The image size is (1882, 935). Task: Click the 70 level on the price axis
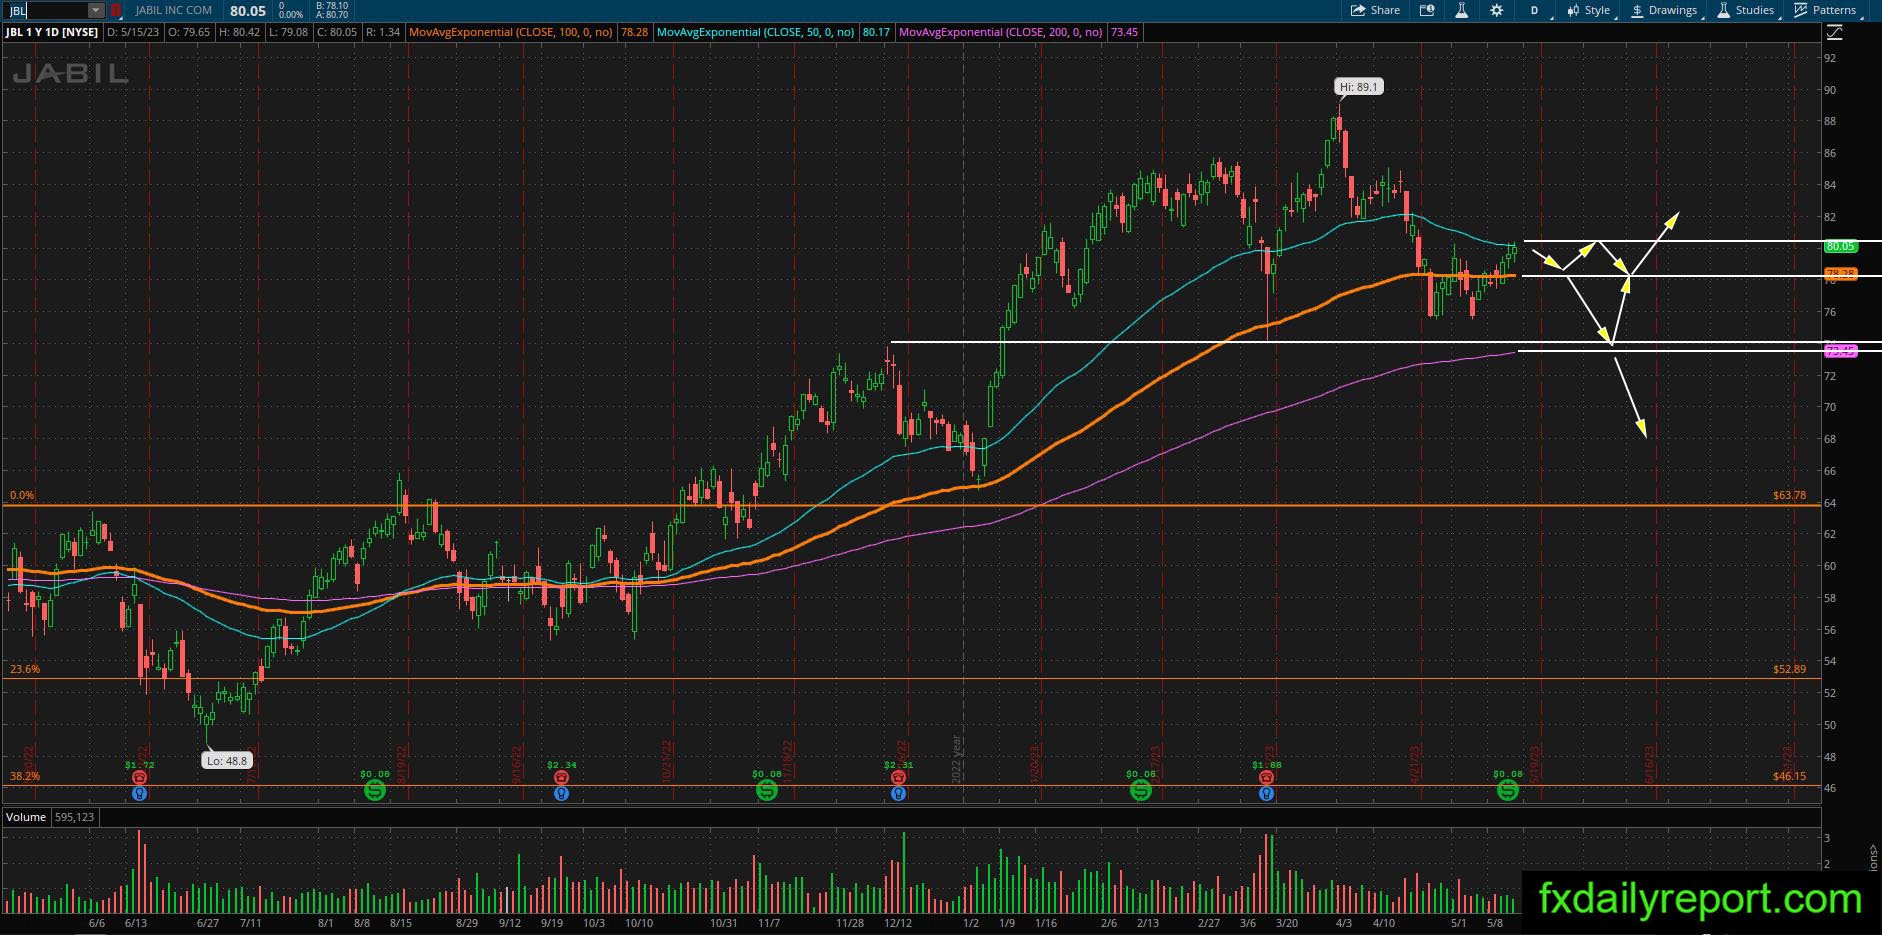1830,407
